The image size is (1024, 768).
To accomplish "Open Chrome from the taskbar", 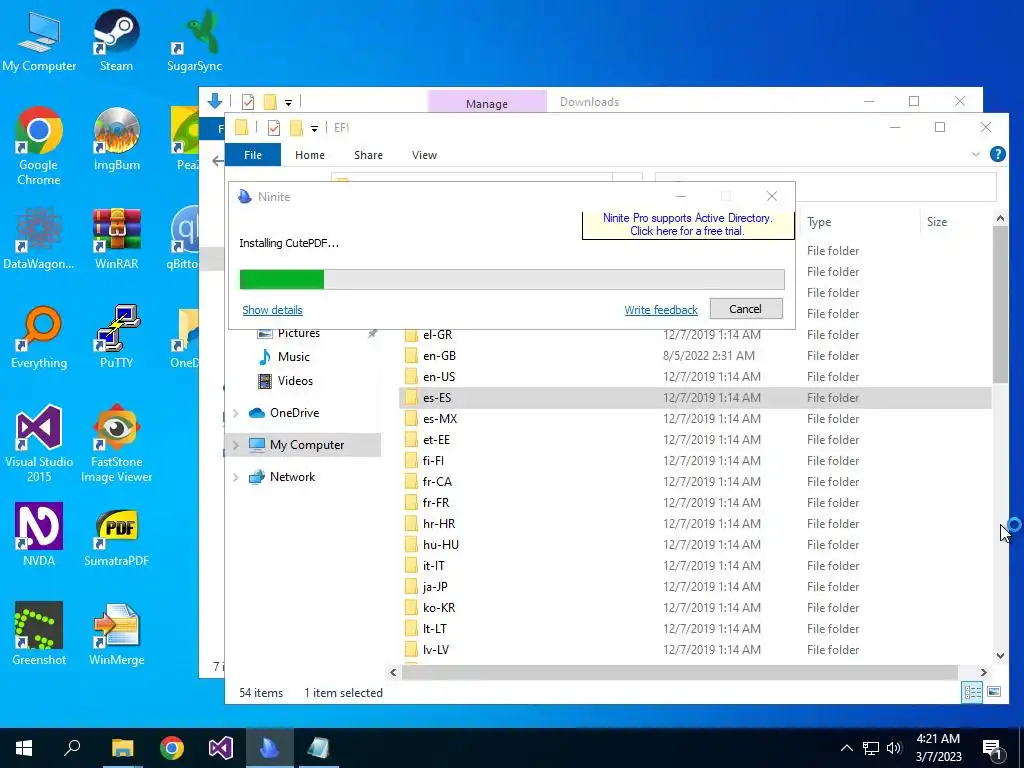I will tap(172, 748).
